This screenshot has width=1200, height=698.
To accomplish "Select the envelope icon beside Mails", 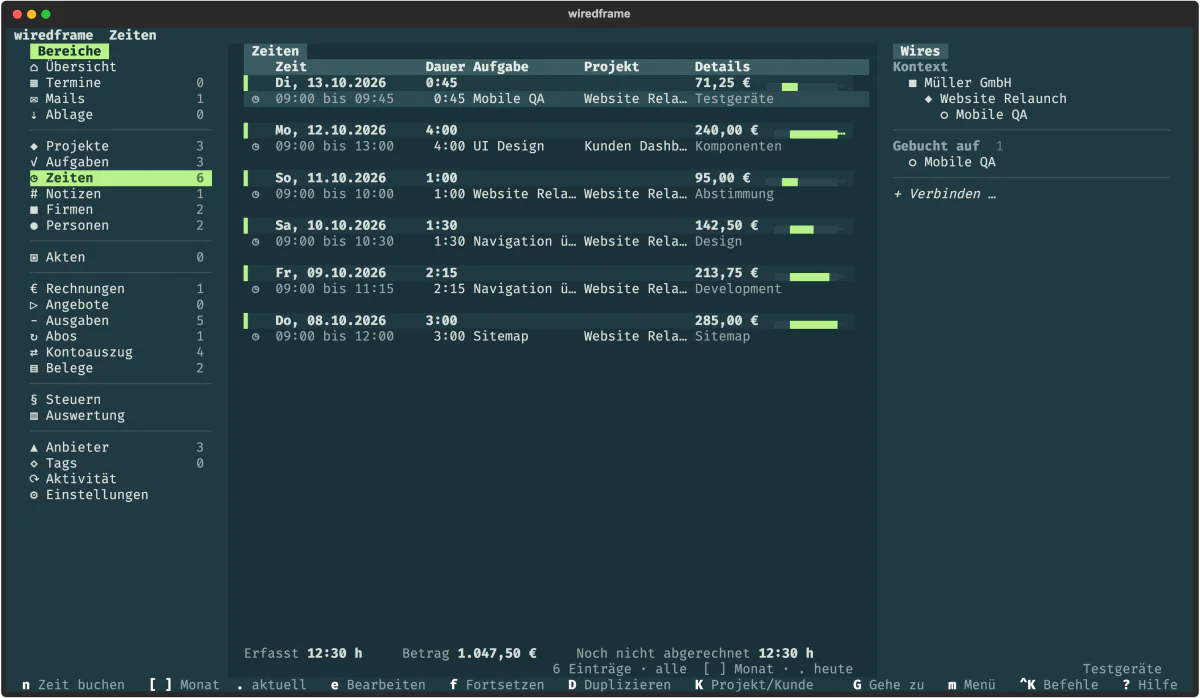I will coord(34,99).
